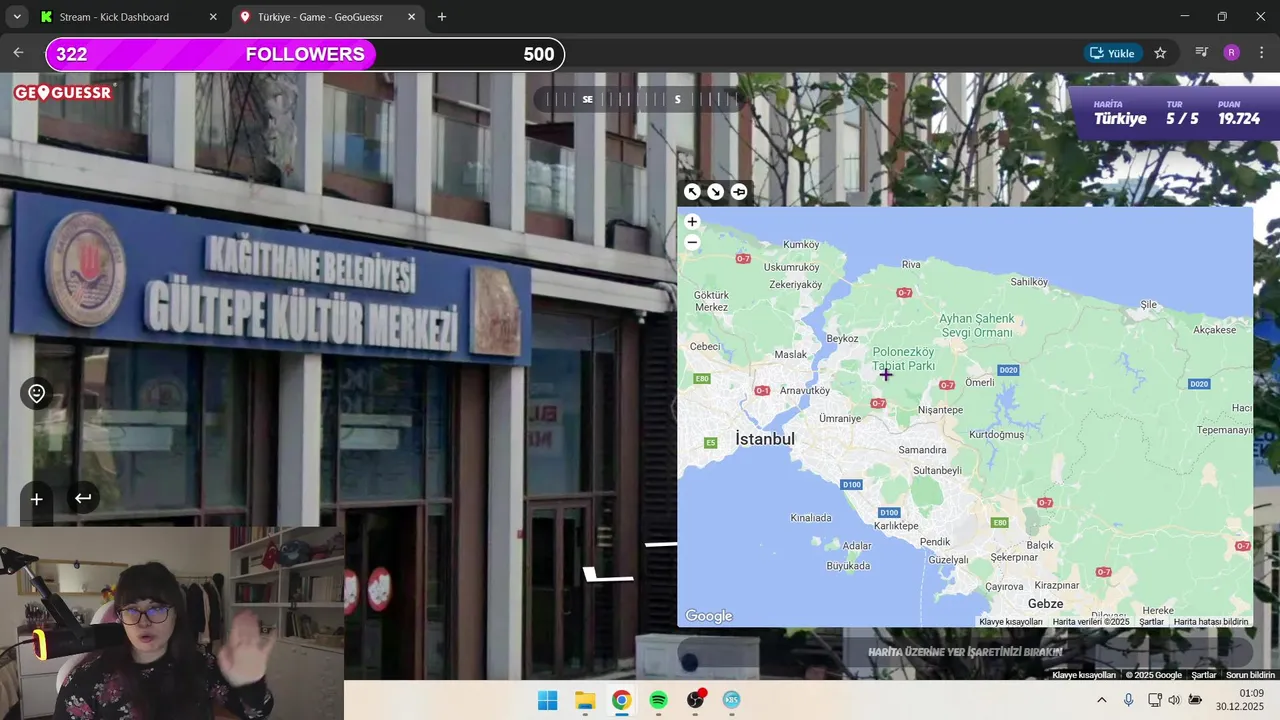Zoom in on the guess map
The width and height of the screenshot is (1280, 720).
click(x=692, y=222)
